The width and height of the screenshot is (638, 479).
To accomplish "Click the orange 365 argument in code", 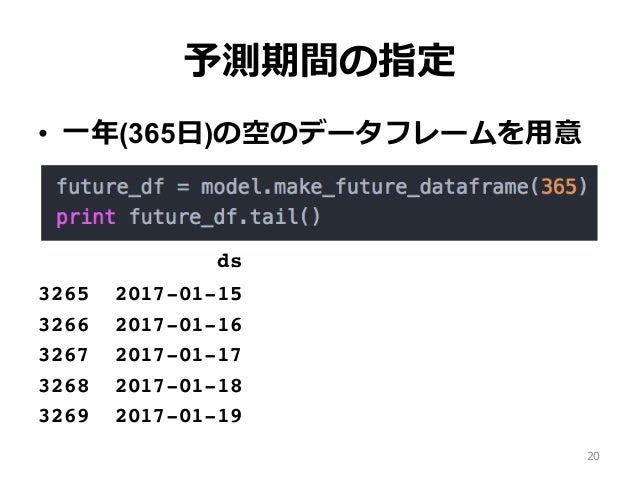I will (559, 187).
